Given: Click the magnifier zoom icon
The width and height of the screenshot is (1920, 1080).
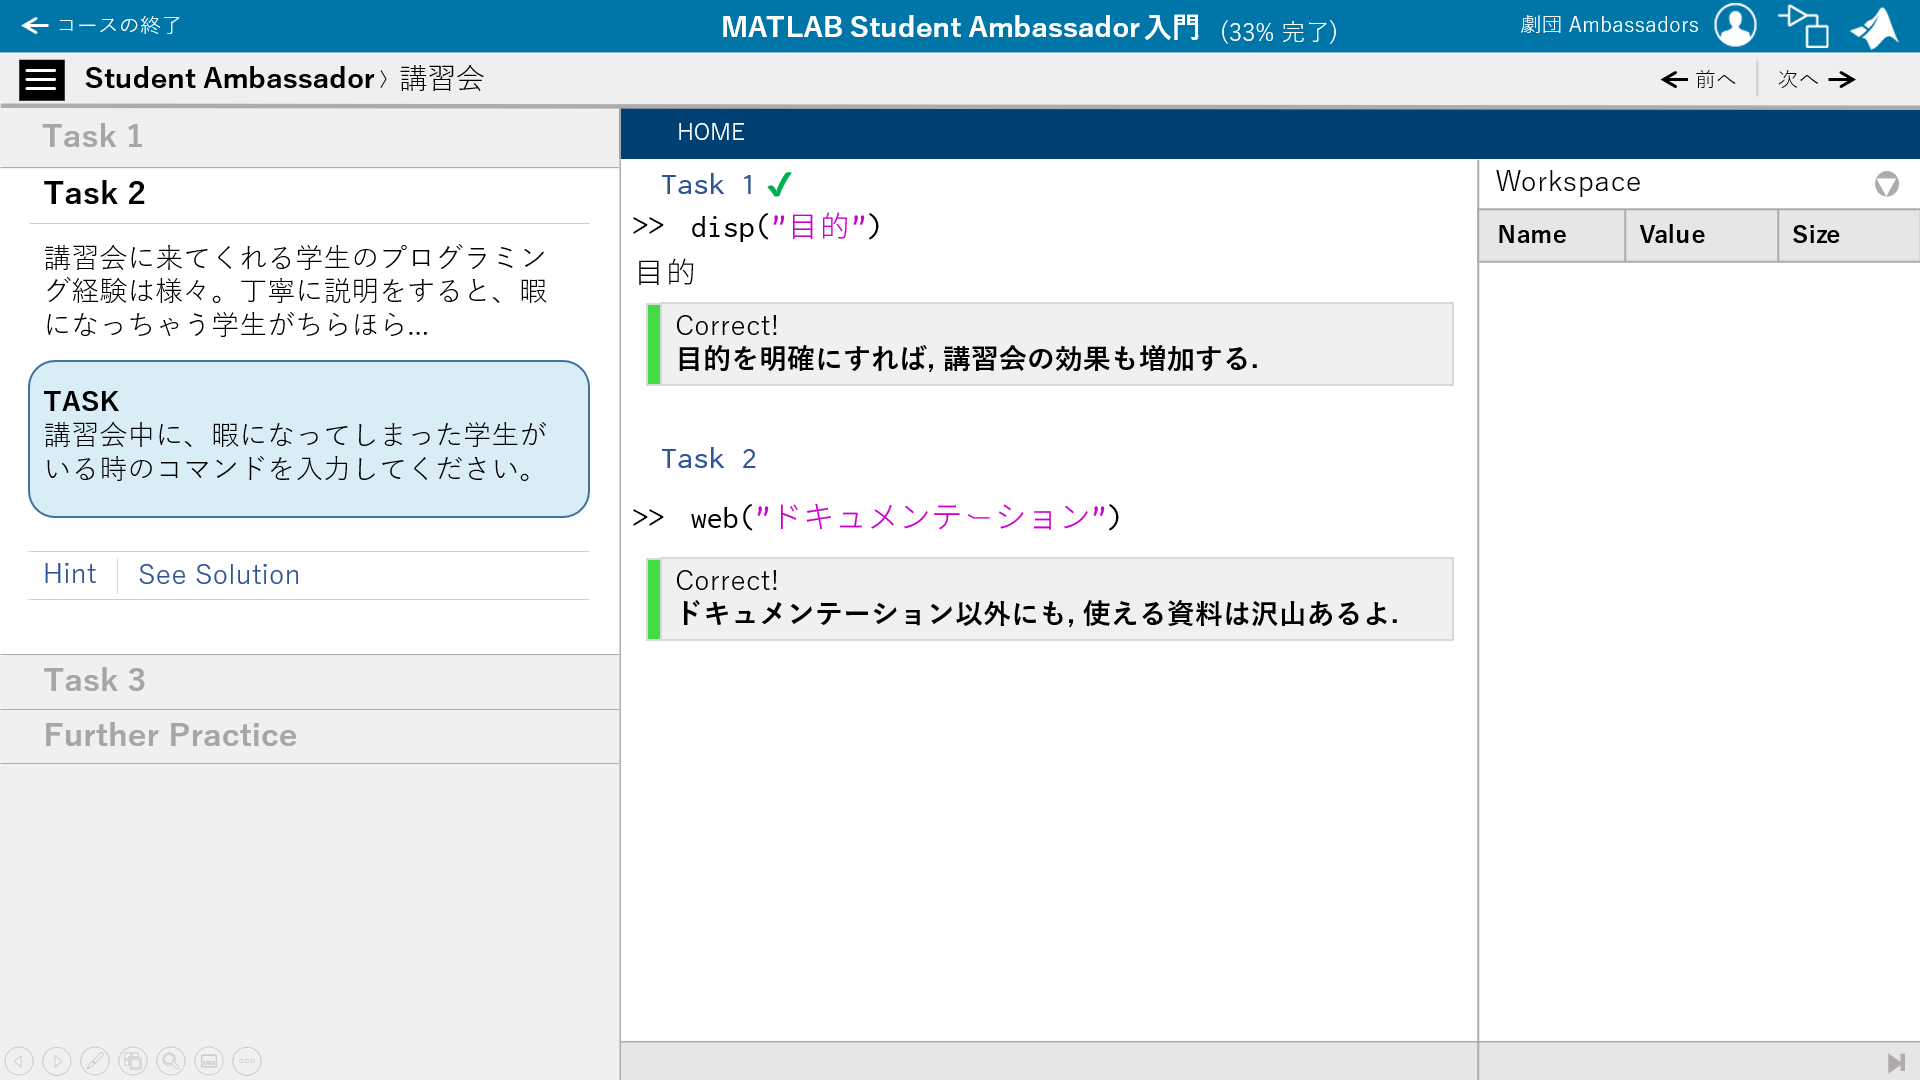Looking at the screenshot, I should point(171,1061).
